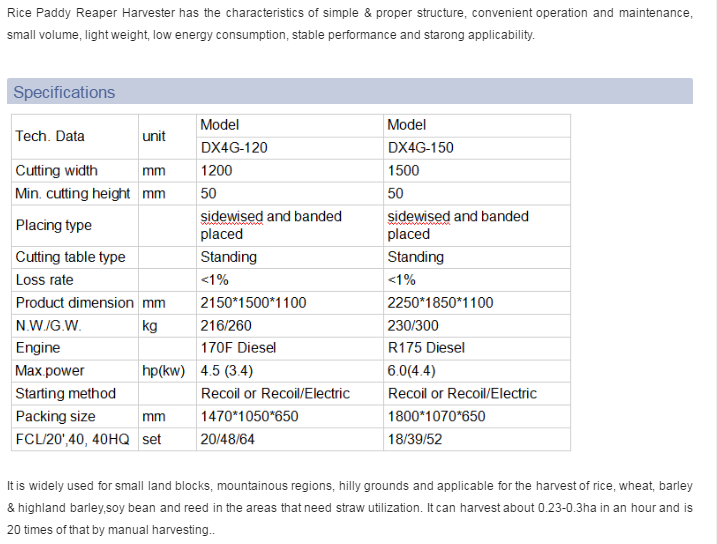This screenshot has width=717, height=544.
Task: Click the Min. cutting height label
Action: (x=73, y=193)
